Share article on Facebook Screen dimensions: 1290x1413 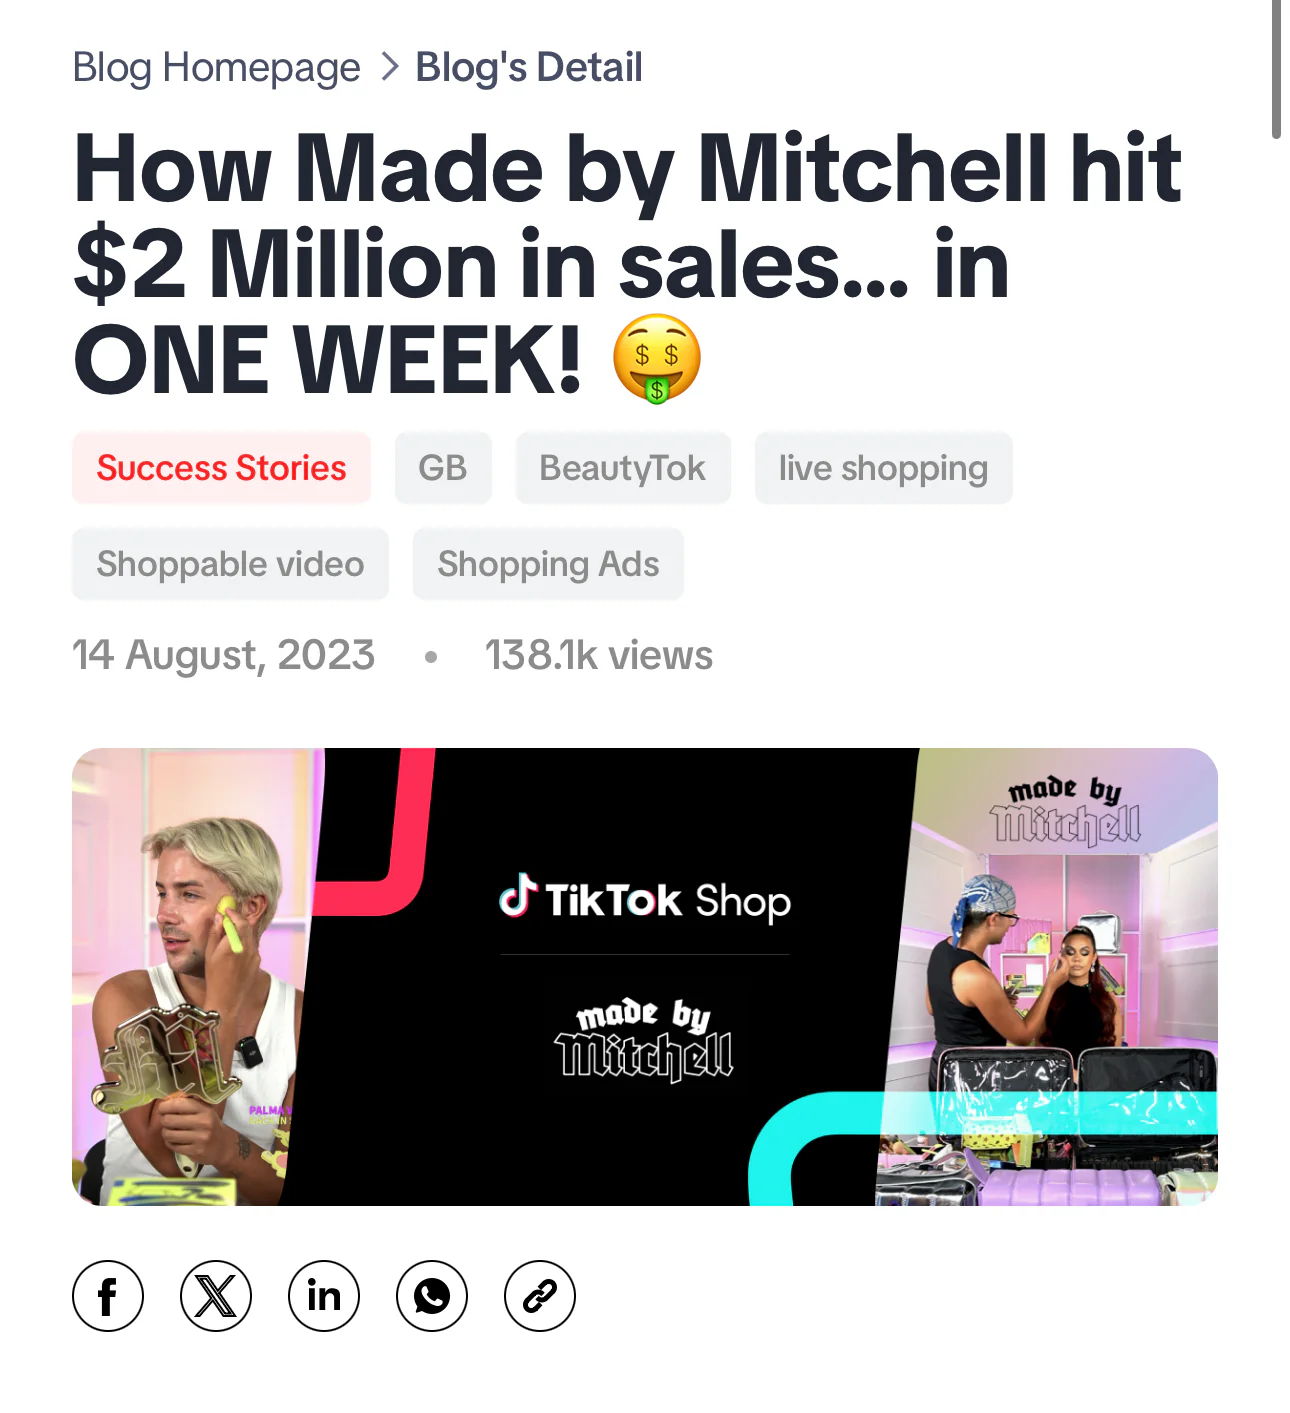(x=108, y=1296)
